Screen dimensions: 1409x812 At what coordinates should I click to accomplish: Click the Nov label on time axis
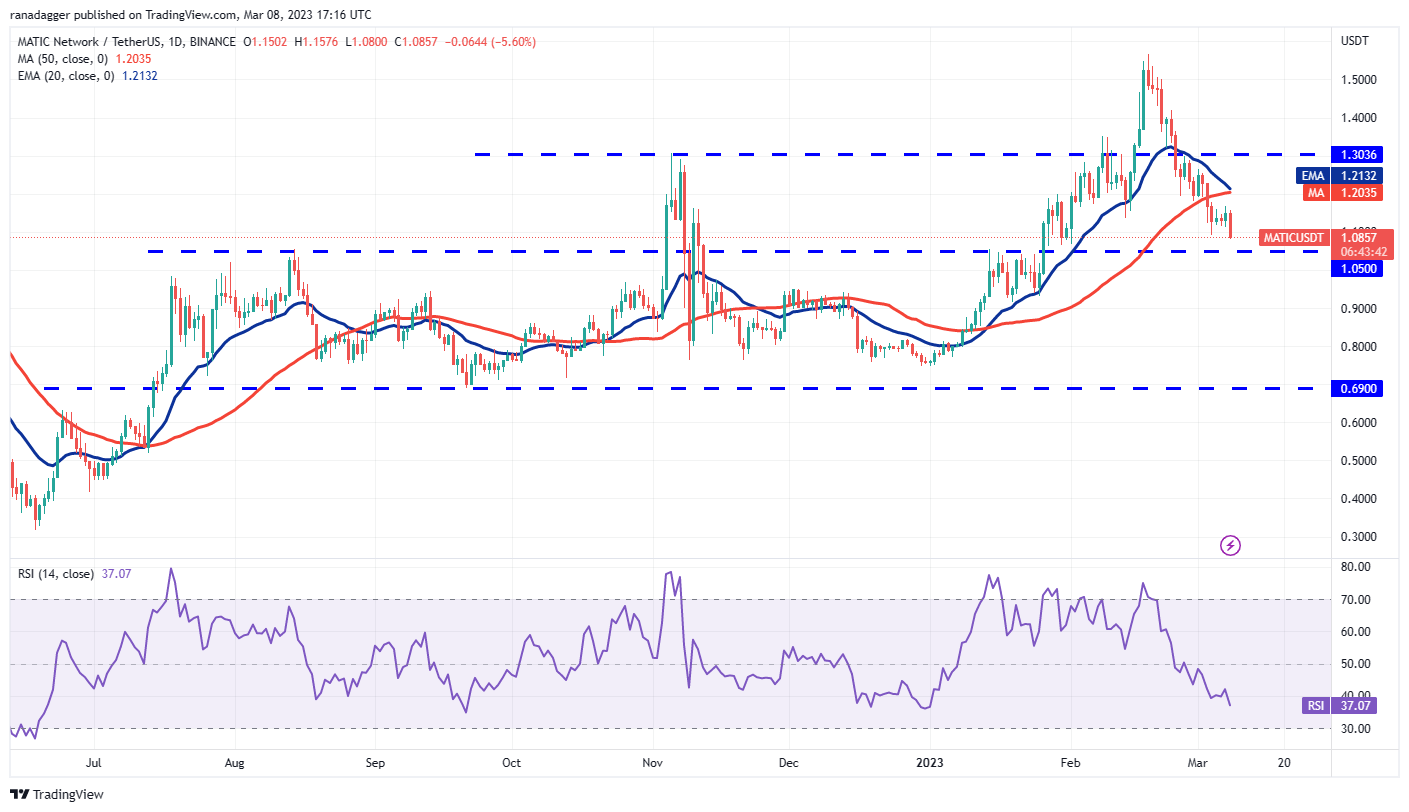pos(653,763)
